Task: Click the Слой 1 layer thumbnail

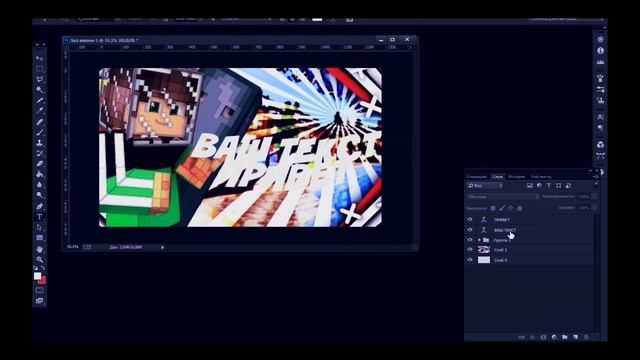Action: 484,249
